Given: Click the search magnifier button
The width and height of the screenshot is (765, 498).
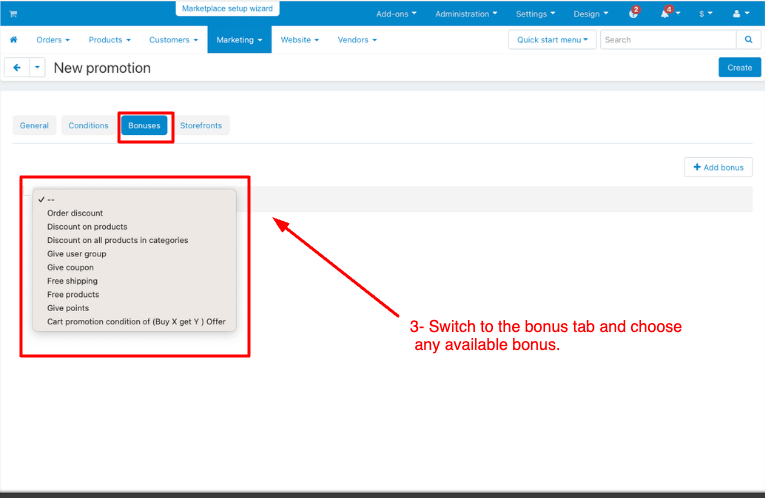Looking at the screenshot, I should click(748, 40).
